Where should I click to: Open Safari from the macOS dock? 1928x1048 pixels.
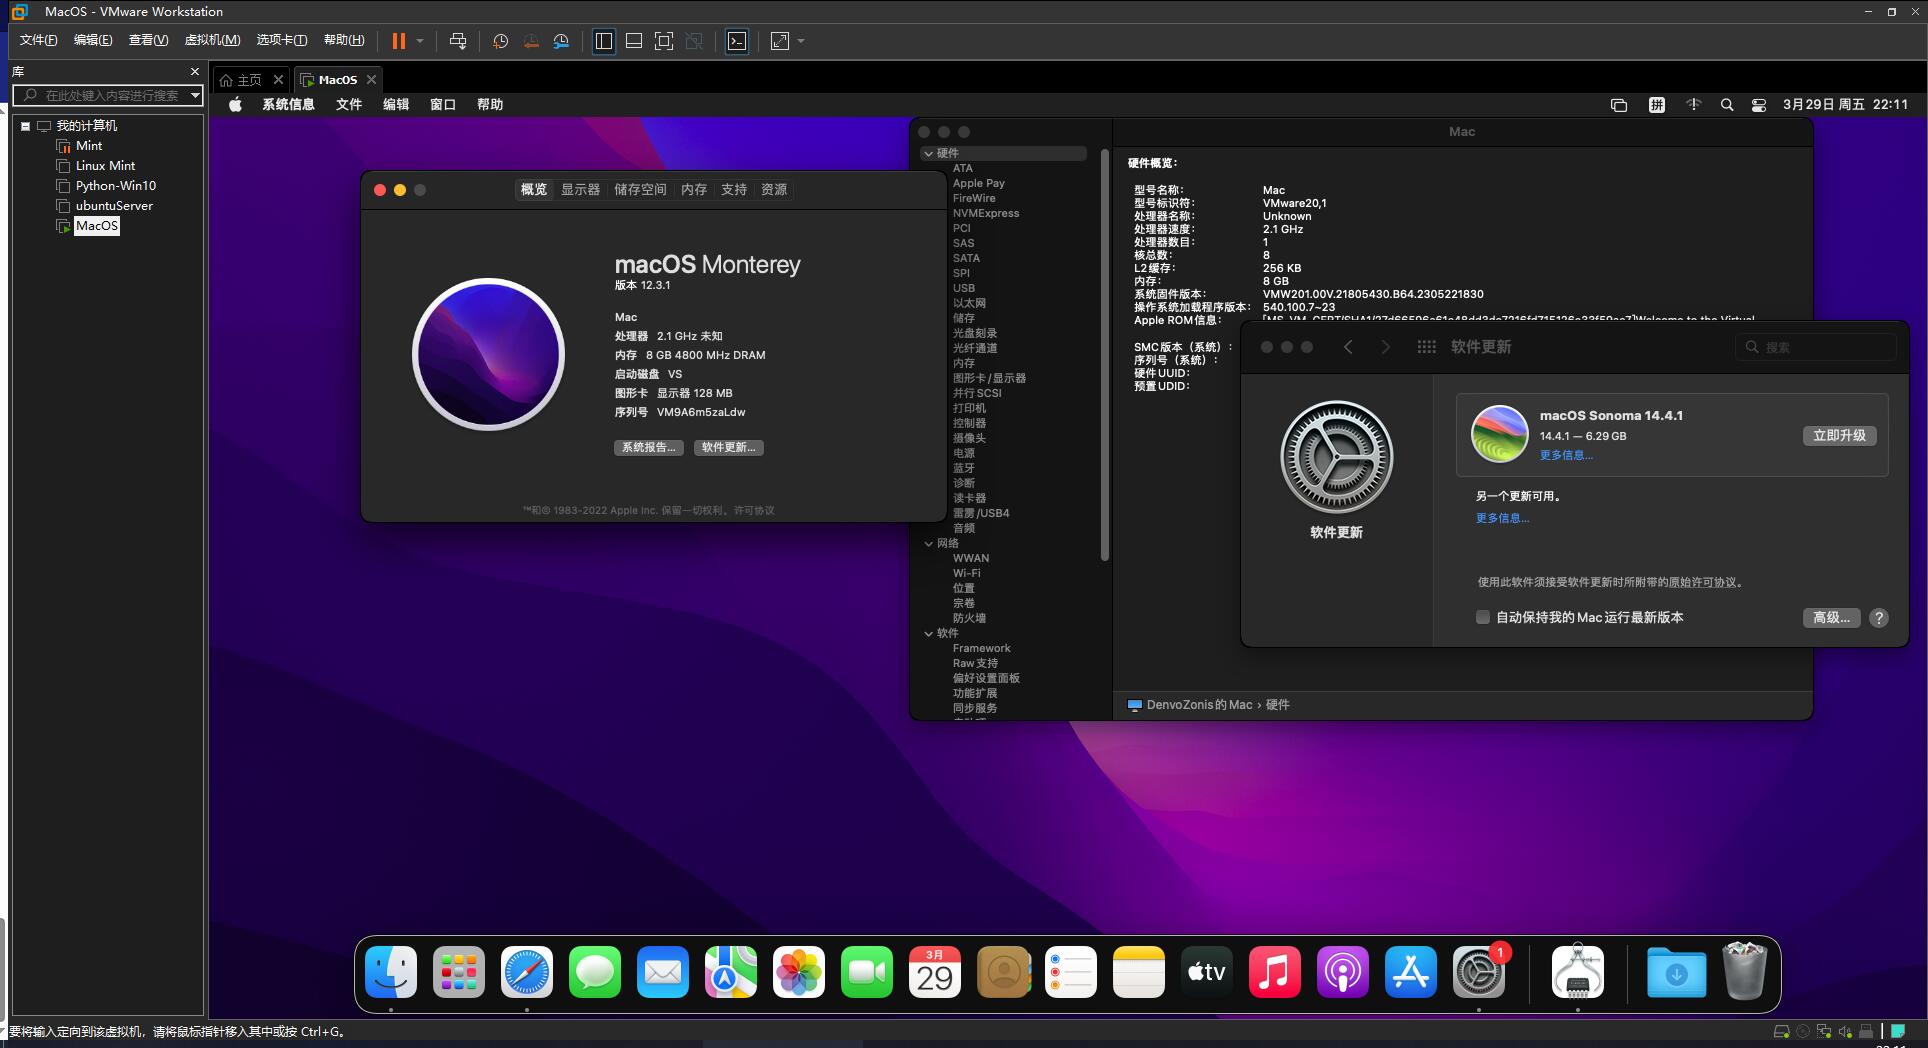(x=527, y=972)
